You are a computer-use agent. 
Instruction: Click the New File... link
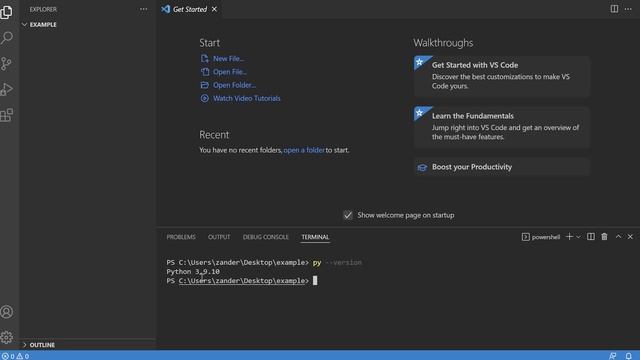point(228,58)
